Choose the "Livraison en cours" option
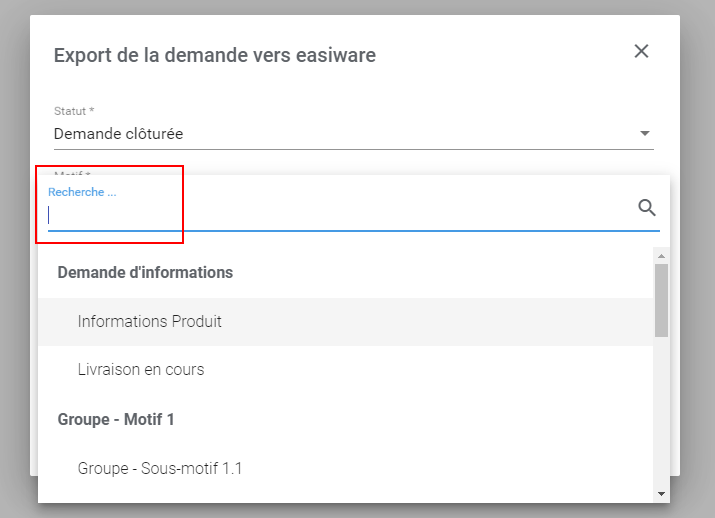Image resolution: width=715 pixels, height=518 pixels. (x=141, y=370)
